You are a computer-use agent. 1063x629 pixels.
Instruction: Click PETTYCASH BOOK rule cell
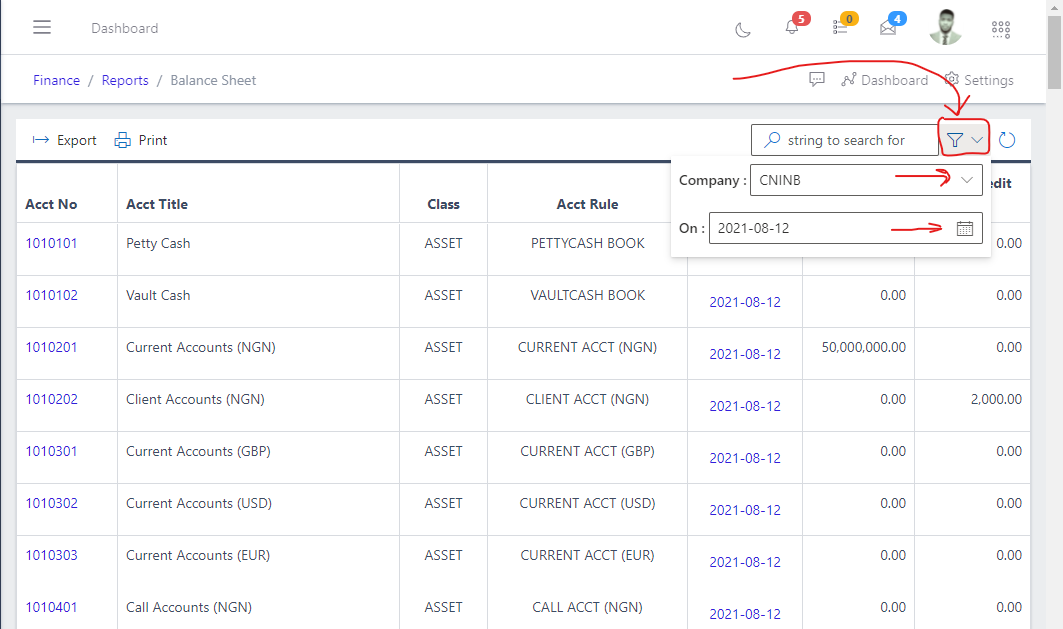(587, 243)
